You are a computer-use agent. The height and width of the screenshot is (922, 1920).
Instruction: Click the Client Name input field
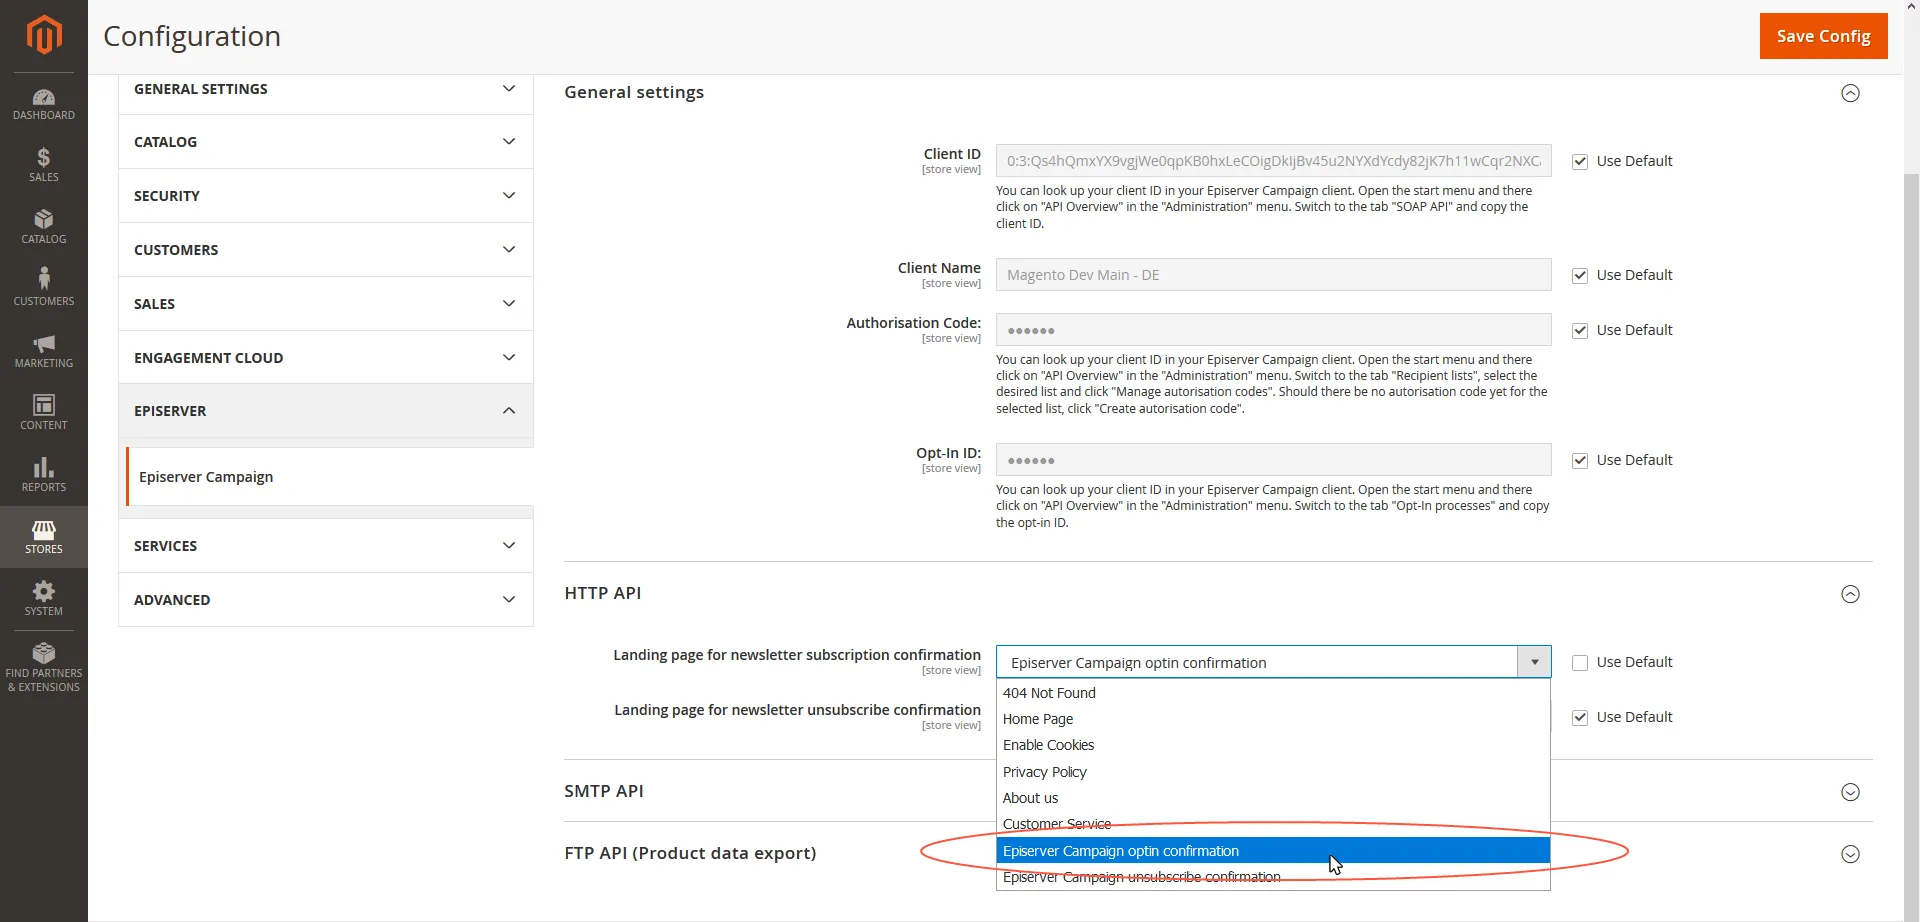pos(1273,275)
